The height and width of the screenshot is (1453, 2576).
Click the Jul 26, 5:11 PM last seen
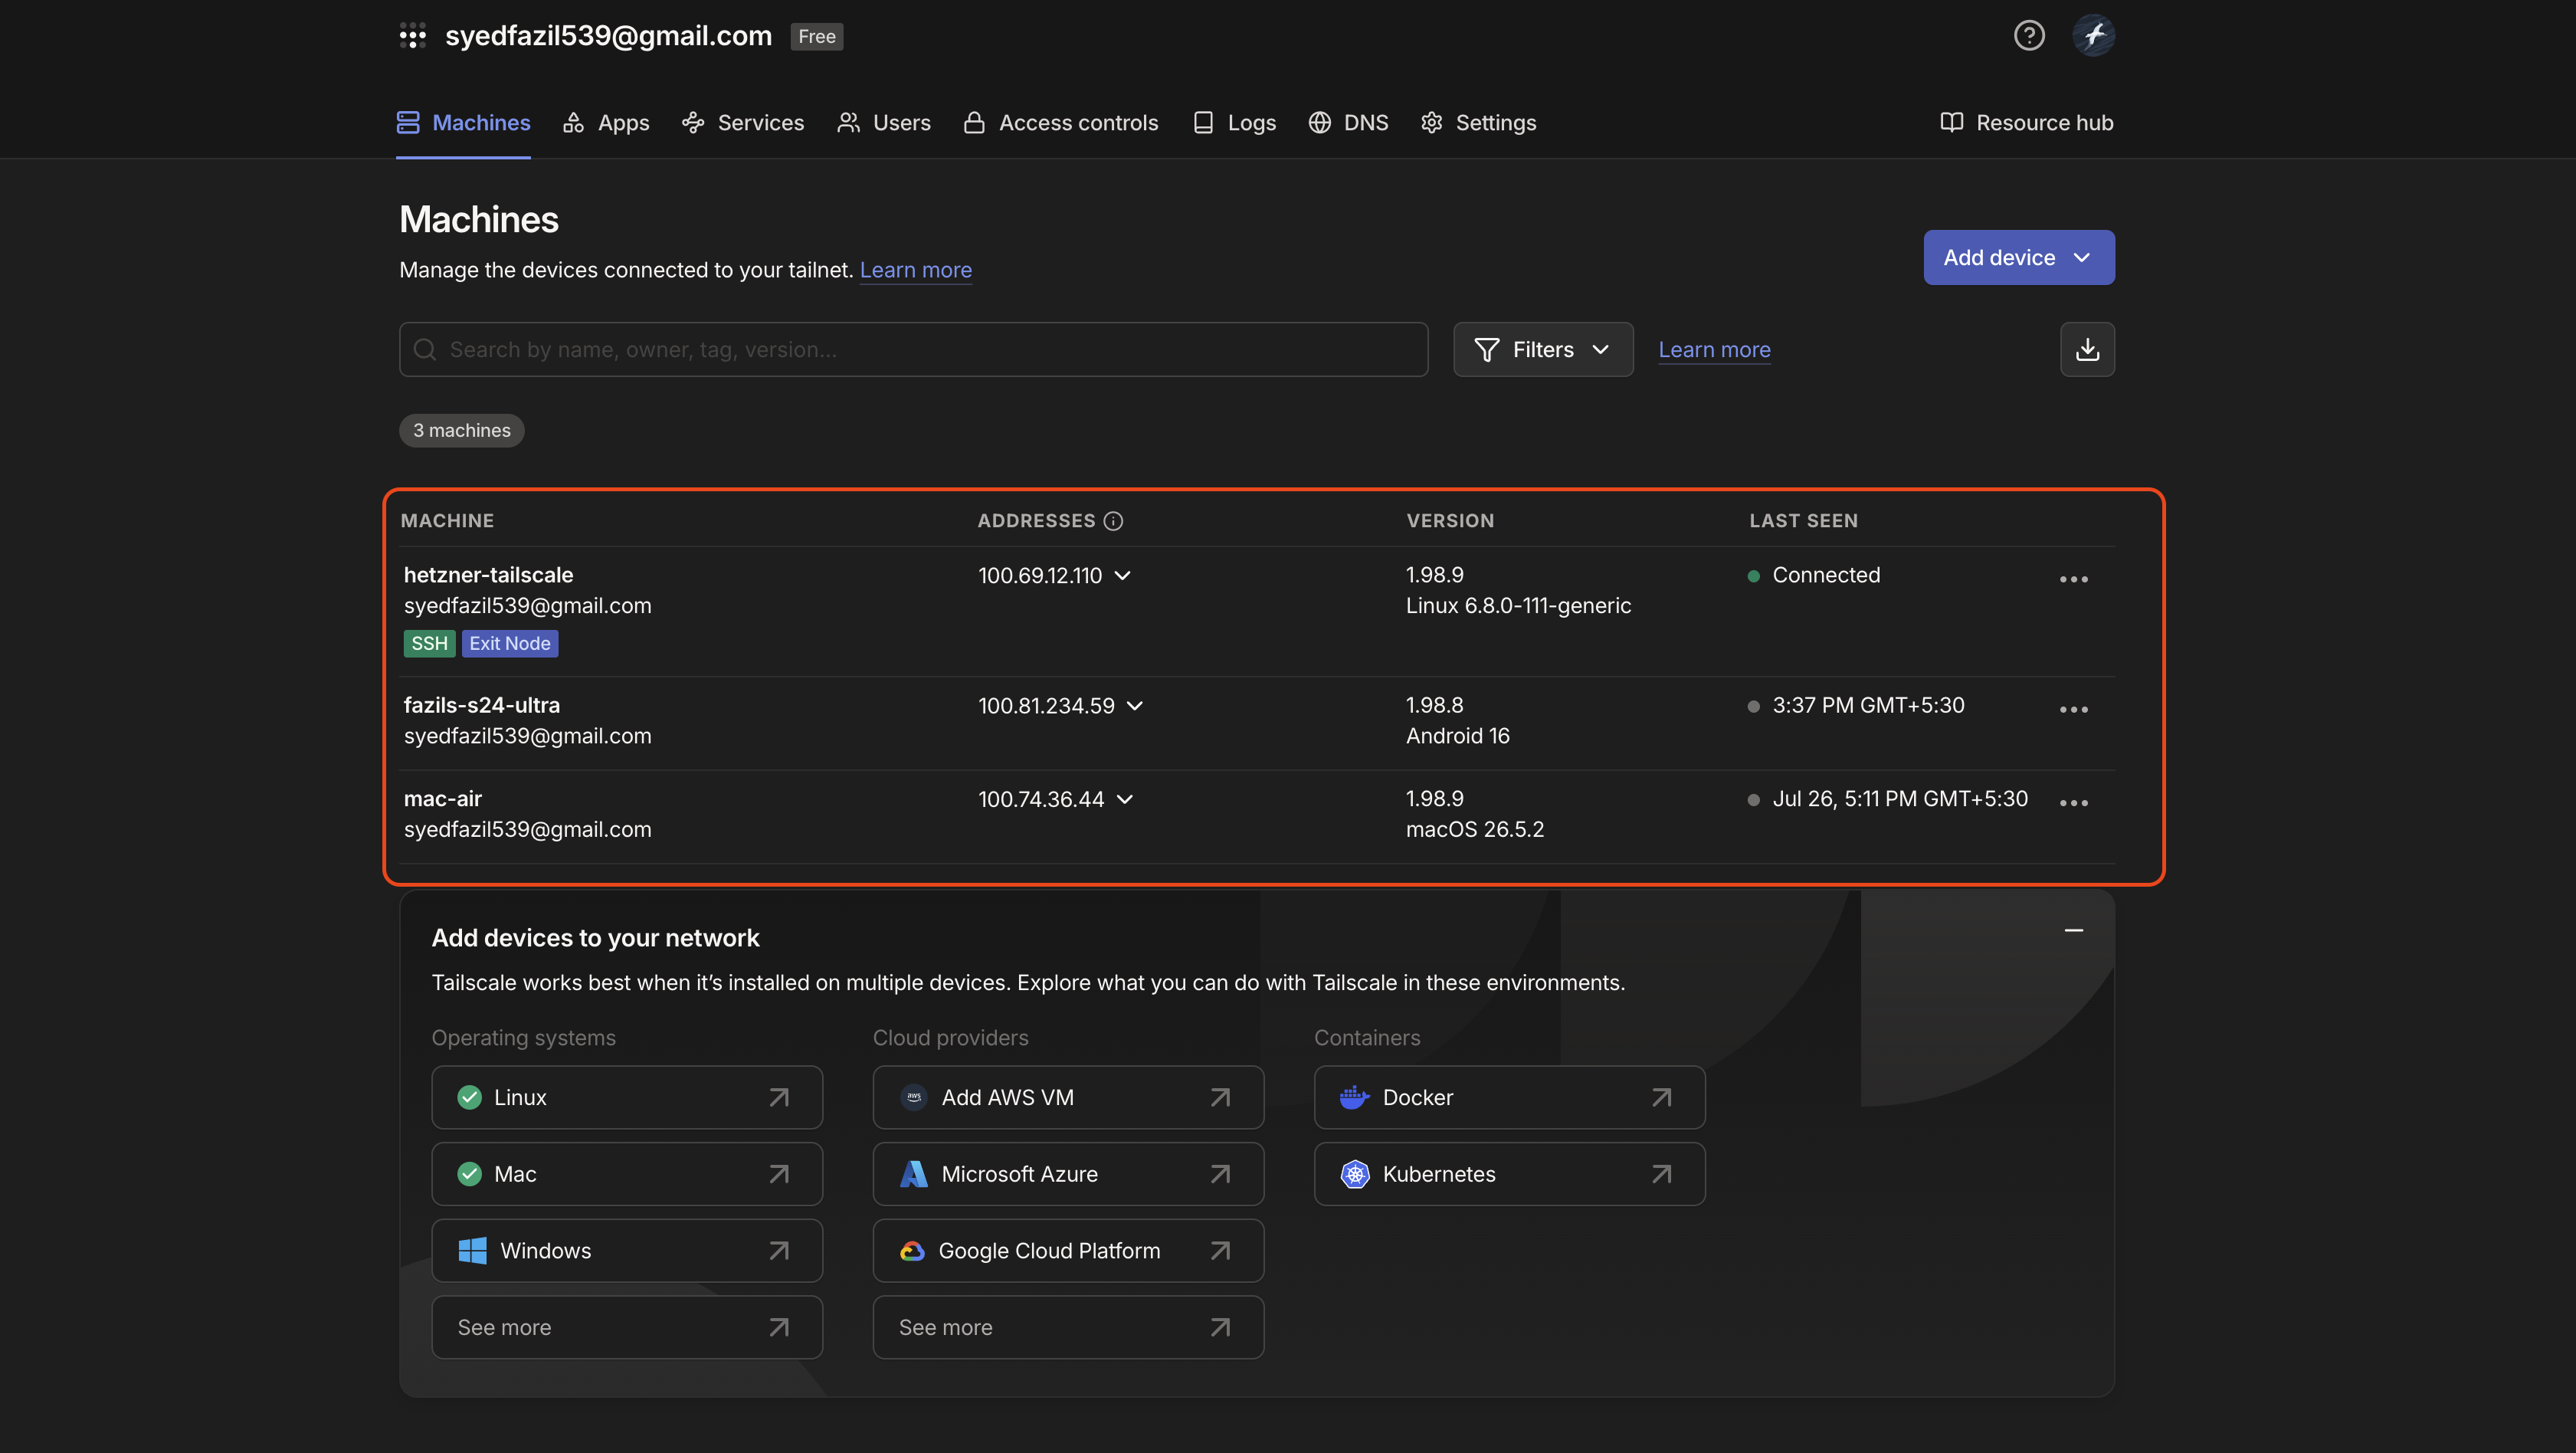1900,799
